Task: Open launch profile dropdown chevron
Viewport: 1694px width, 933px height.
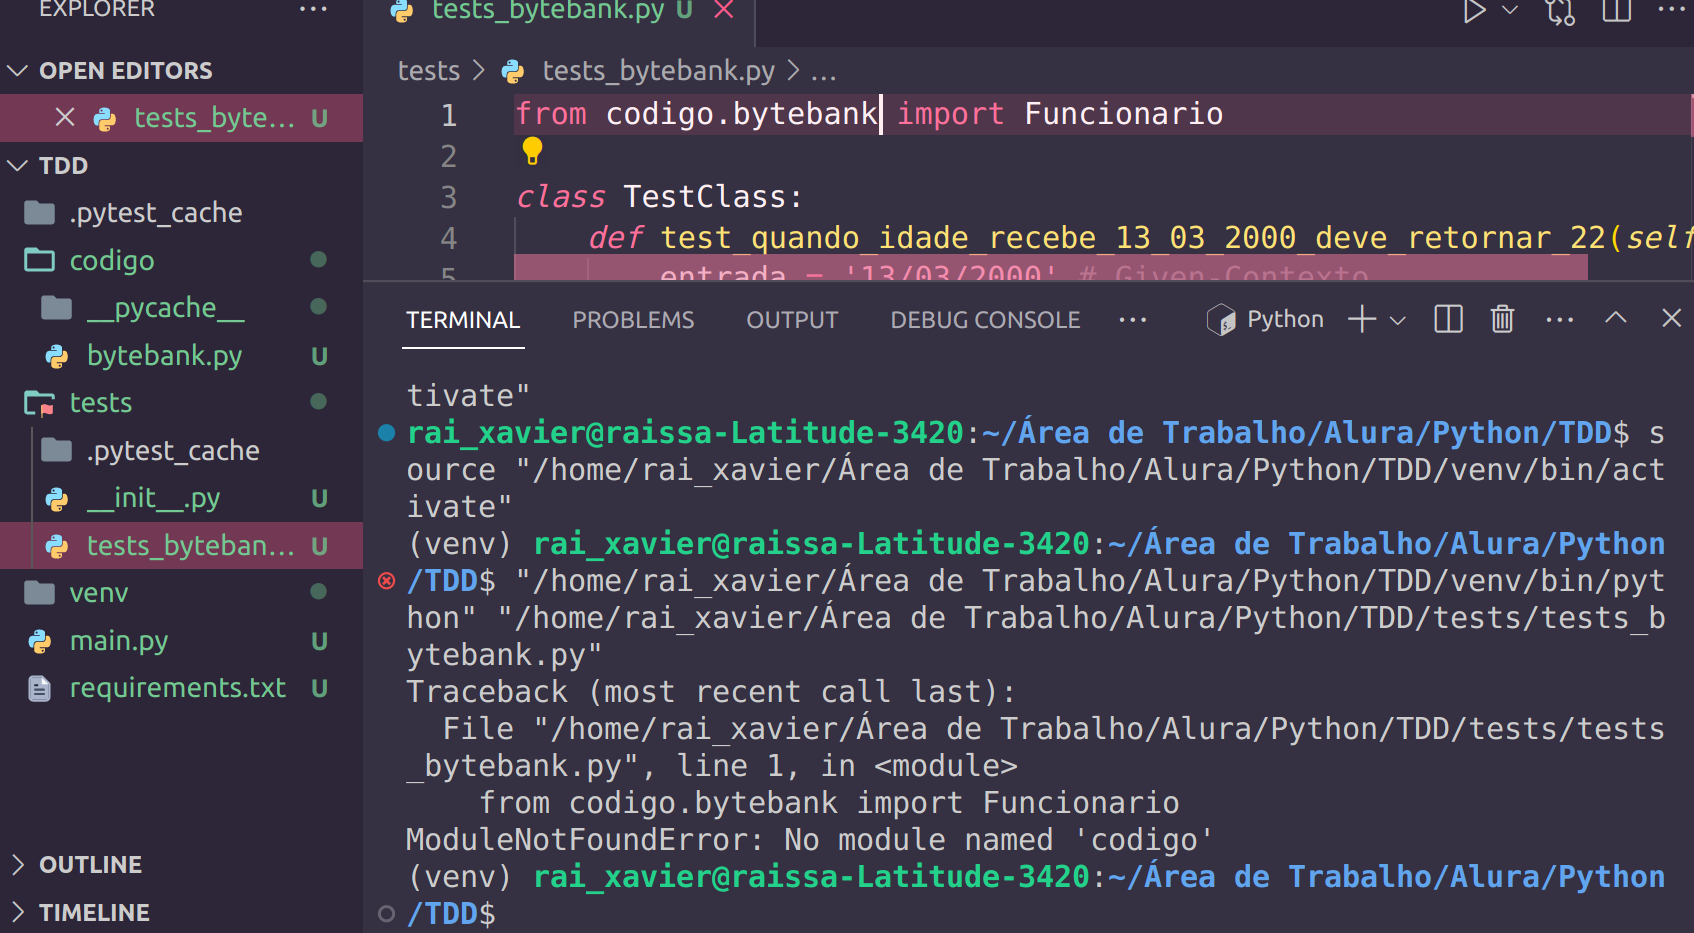Action: pyautogui.click(x=1398, y=320)
